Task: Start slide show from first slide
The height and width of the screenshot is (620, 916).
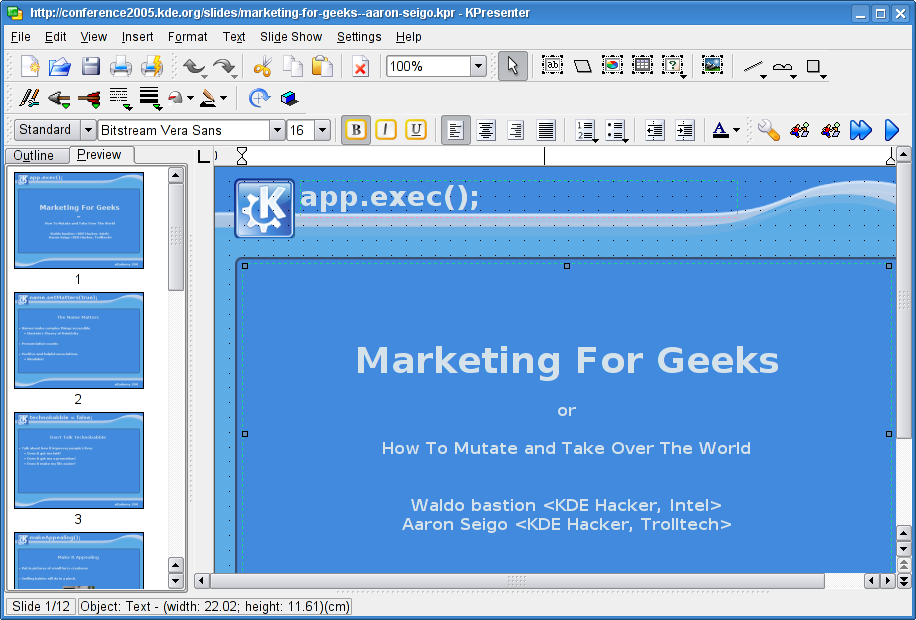Action: [x=860, y=130]
